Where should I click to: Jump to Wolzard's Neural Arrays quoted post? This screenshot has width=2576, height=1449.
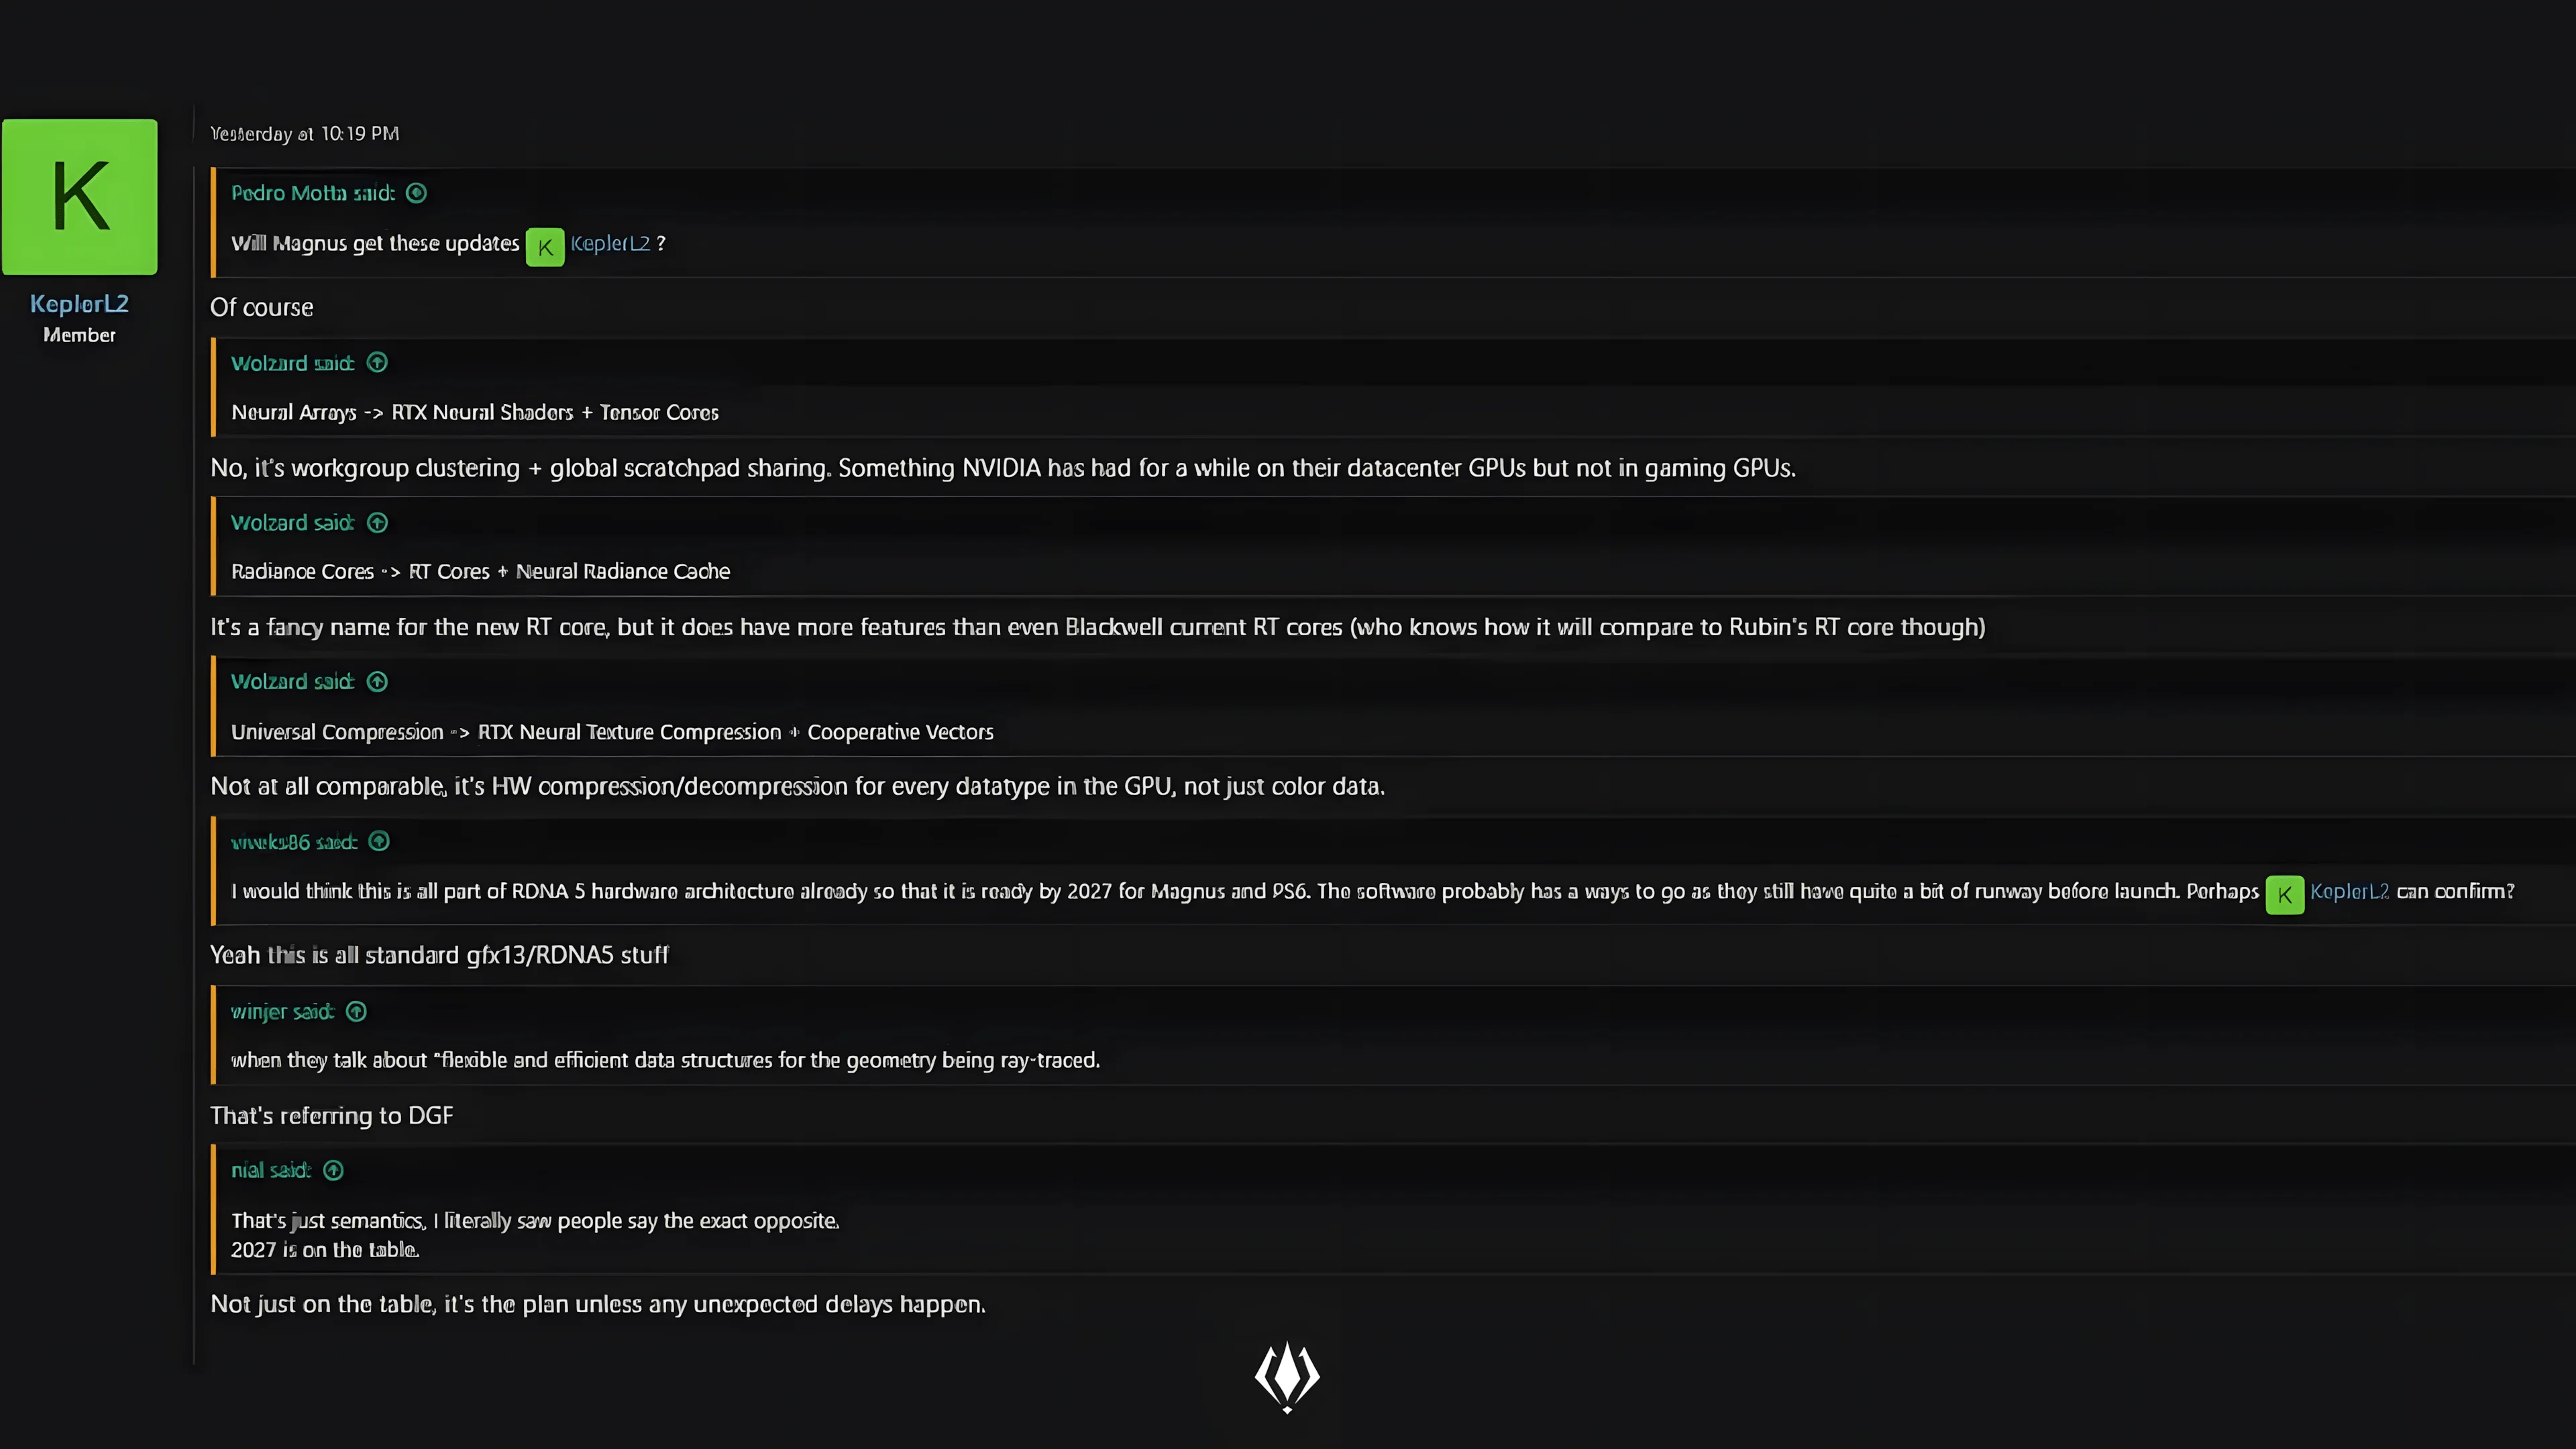click(377, 363)
